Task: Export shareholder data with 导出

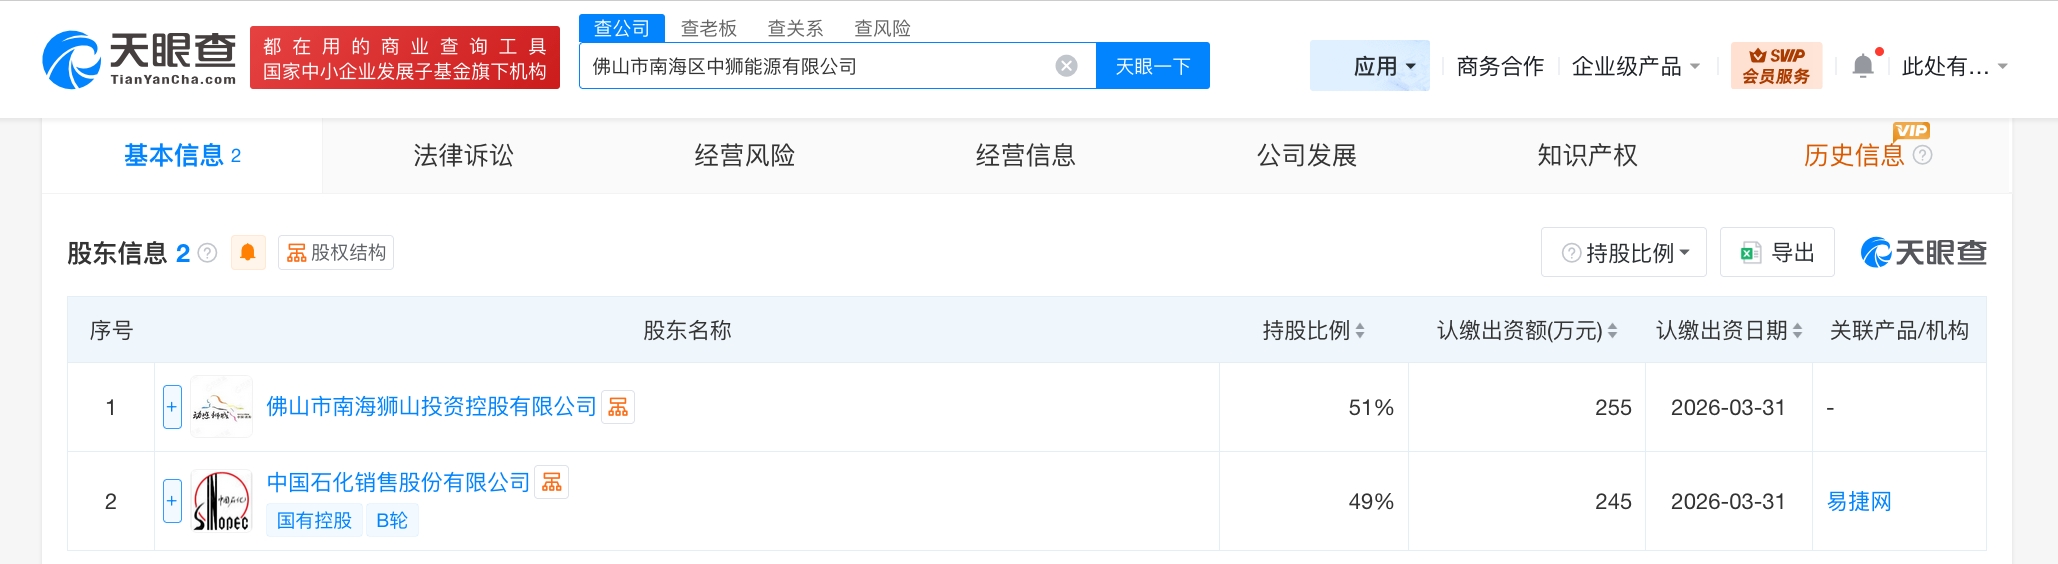Action: [x=1777, y=253]
